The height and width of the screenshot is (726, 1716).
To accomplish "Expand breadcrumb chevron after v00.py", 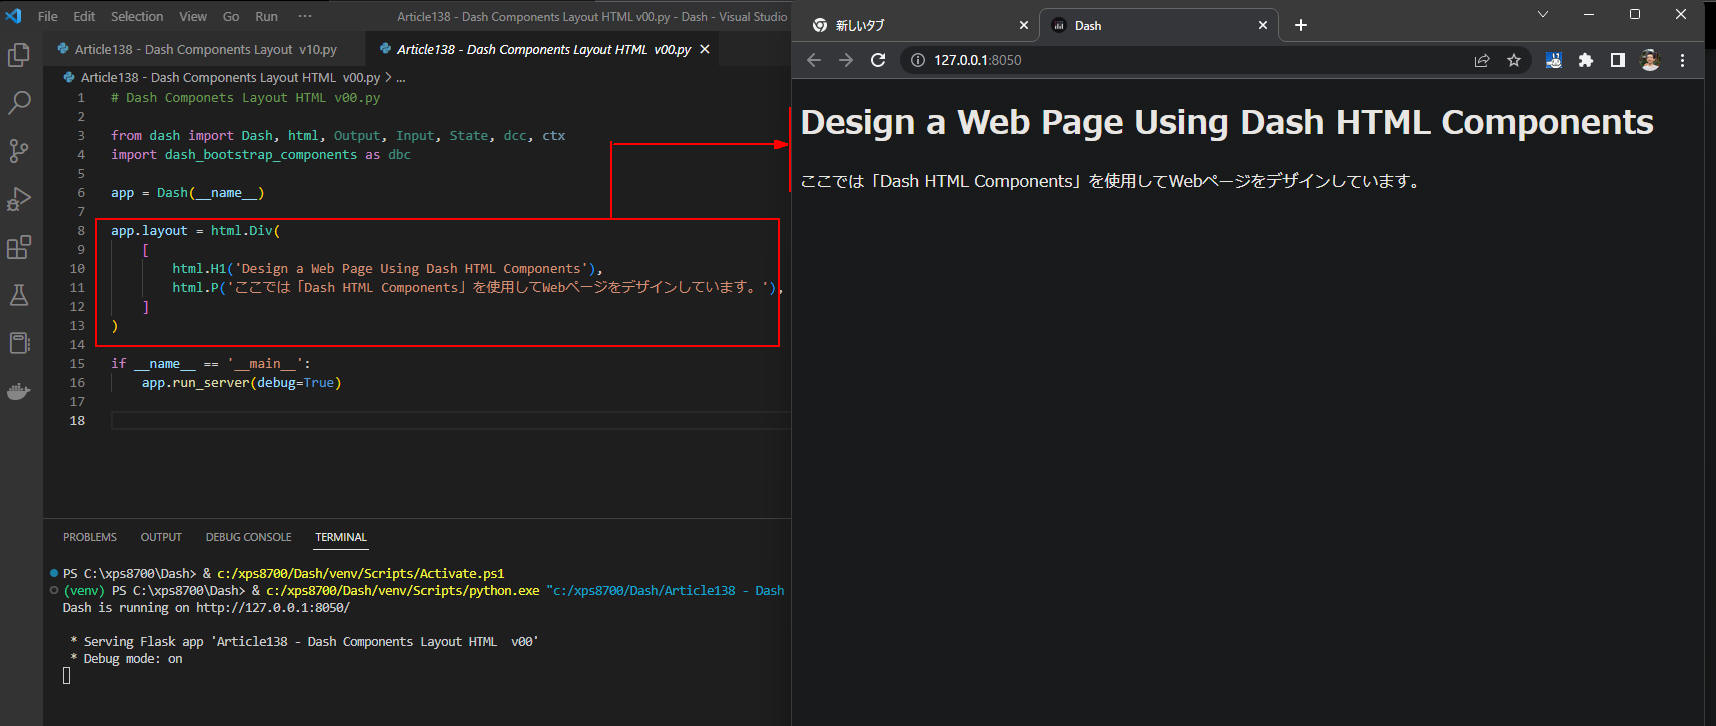I will click(x=388, y=77).
